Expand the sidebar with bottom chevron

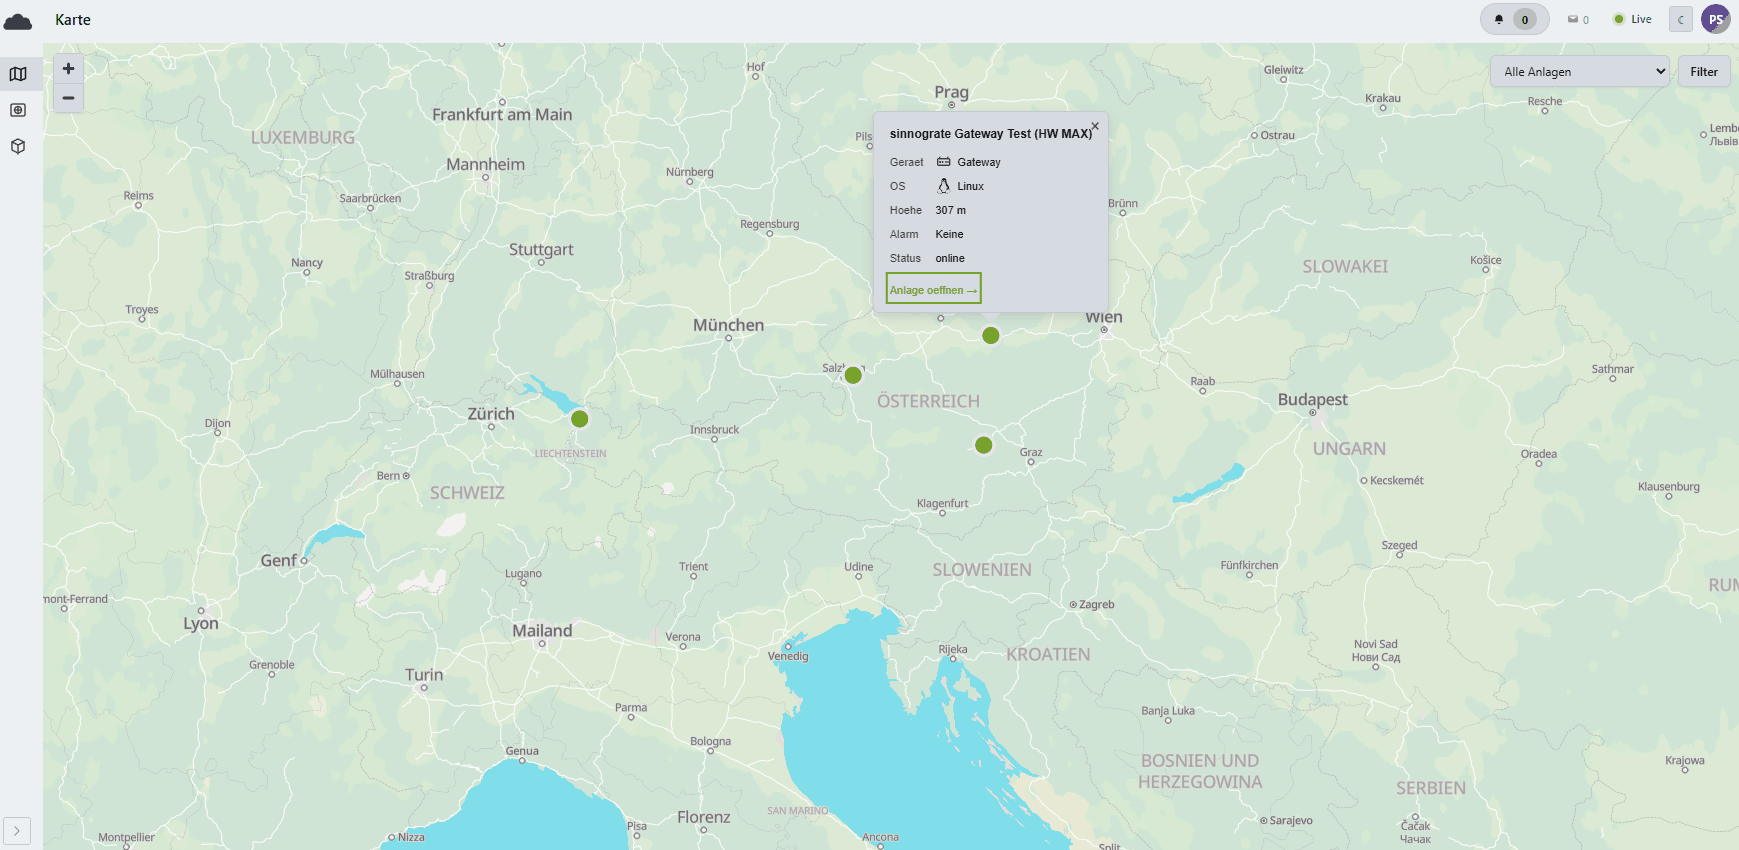17,831
